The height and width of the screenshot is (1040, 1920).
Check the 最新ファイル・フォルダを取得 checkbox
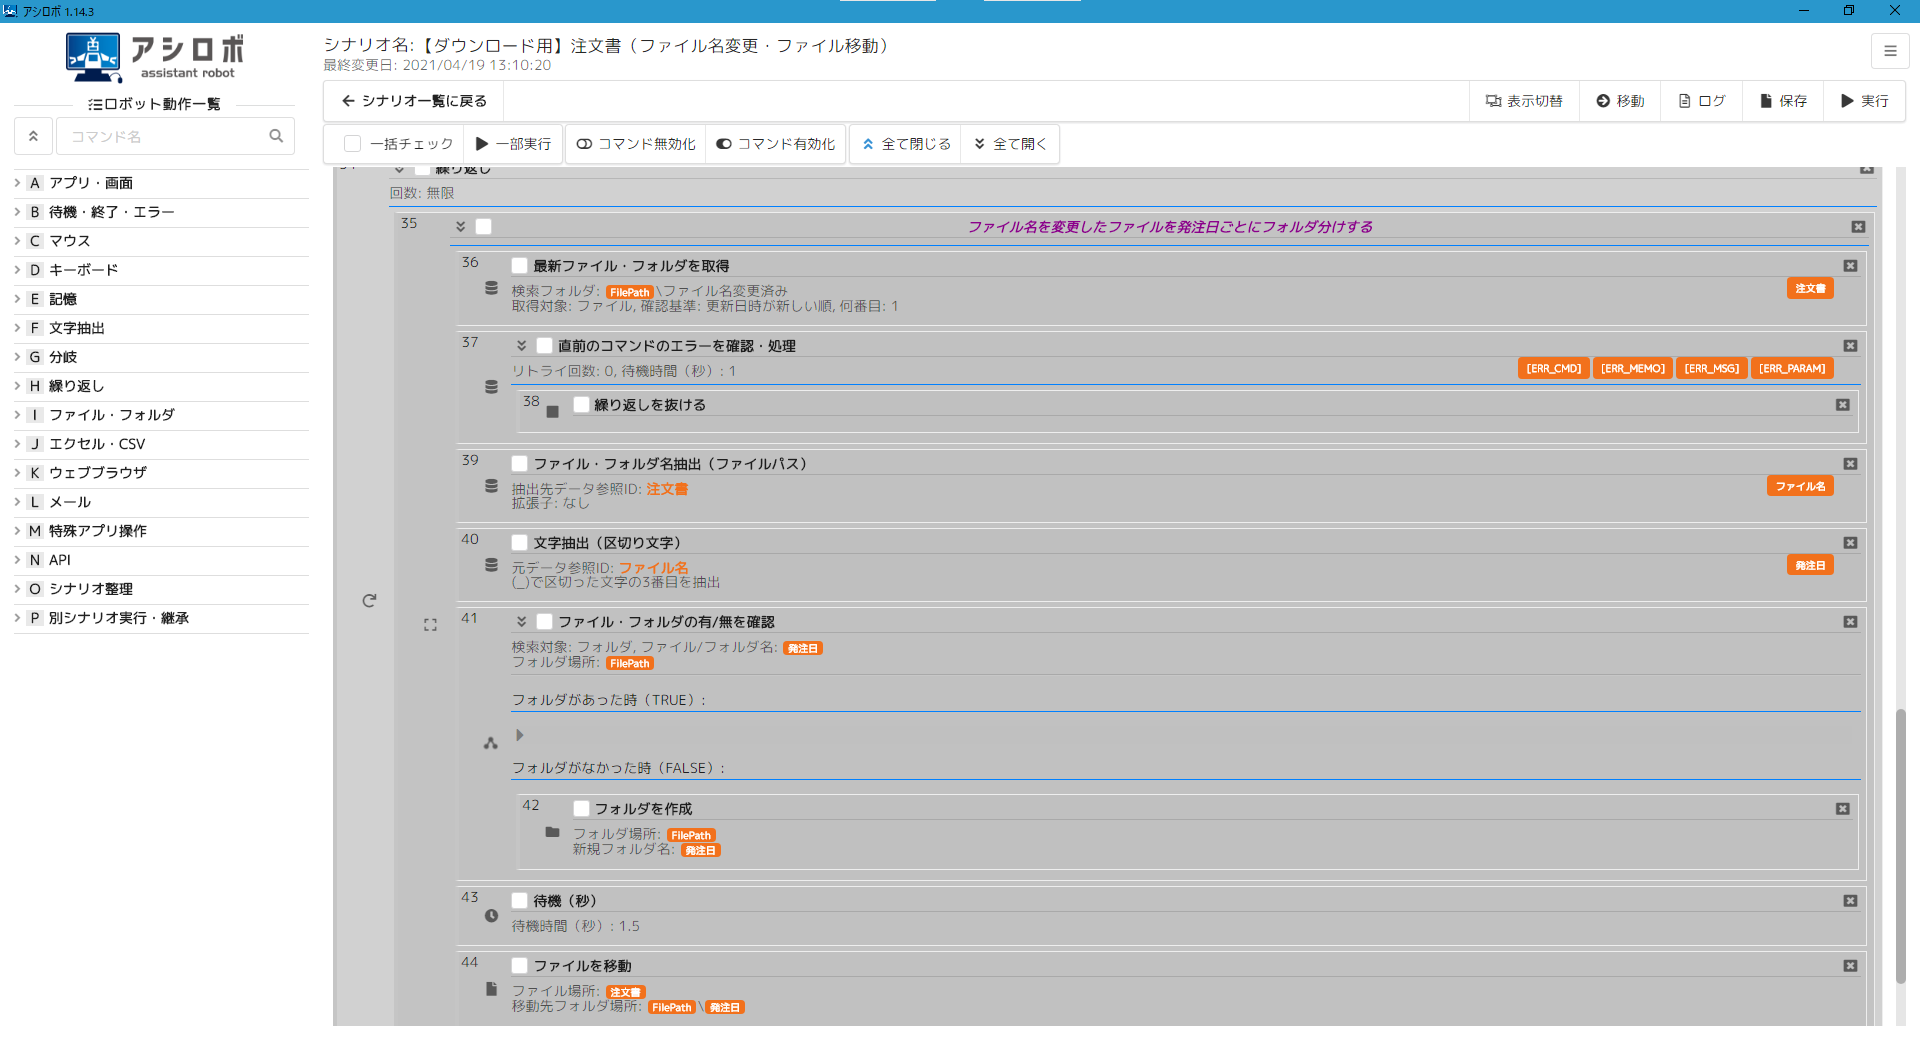(x=519, y=266)
